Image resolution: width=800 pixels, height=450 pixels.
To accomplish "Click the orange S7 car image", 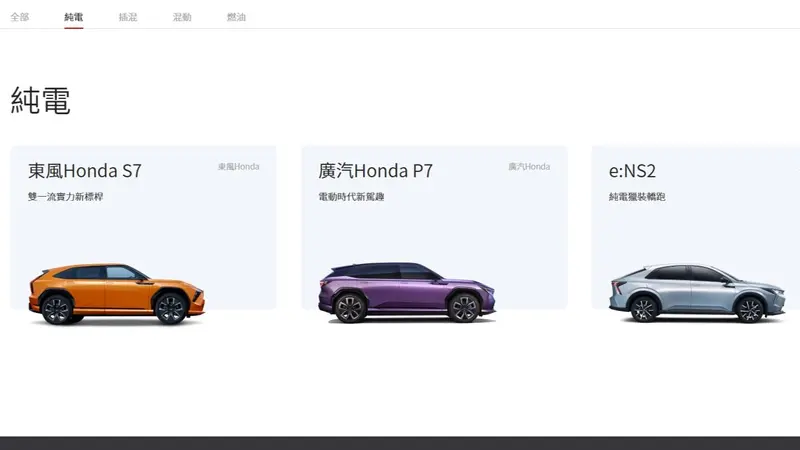I will pyautogui.click(x=117, y=294).
